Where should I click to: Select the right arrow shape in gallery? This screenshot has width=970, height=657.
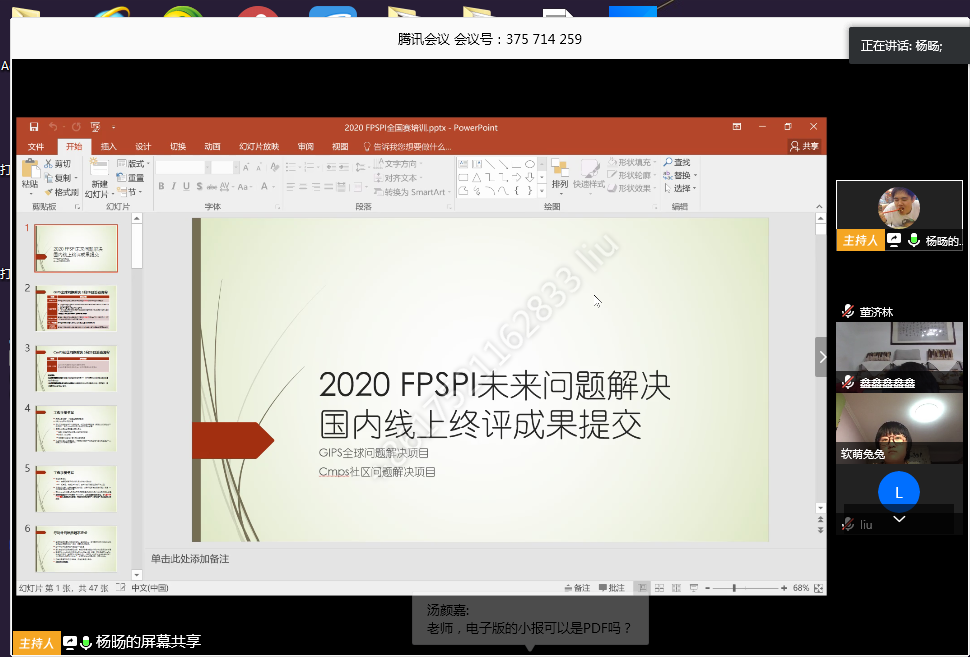[x=517, y=178]
